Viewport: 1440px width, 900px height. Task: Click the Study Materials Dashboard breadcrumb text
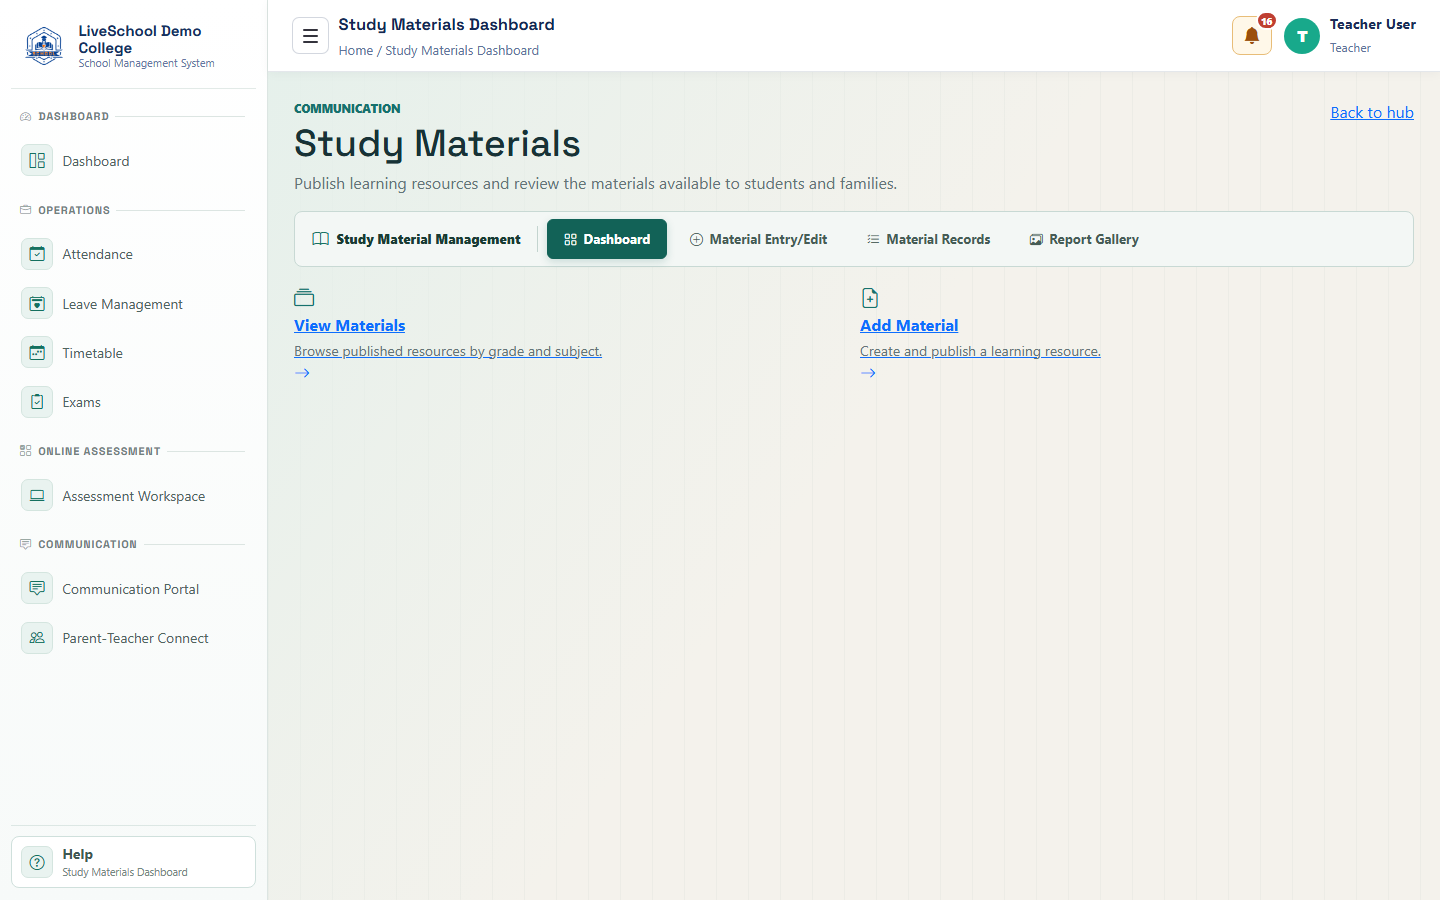point(462,50)
